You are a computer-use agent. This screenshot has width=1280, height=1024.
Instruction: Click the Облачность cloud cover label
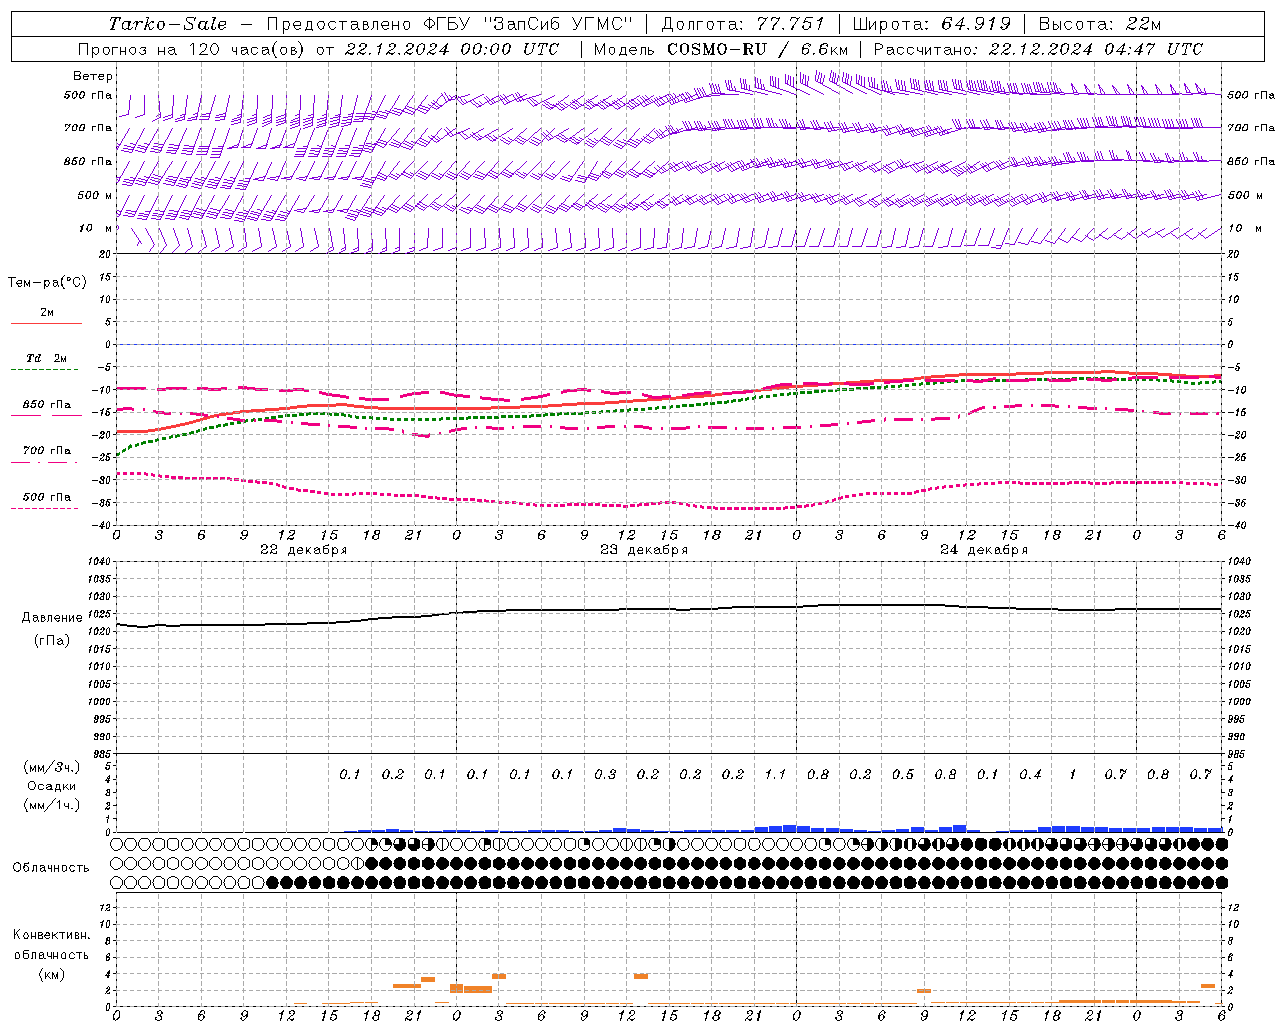click(51, 868)
